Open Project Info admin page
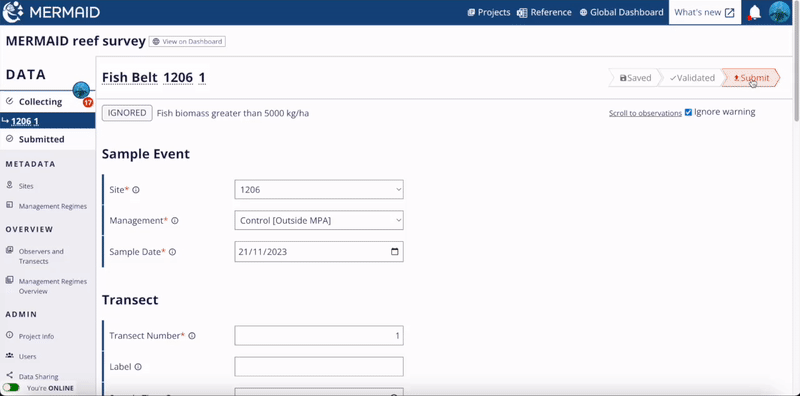 point(36,336)
